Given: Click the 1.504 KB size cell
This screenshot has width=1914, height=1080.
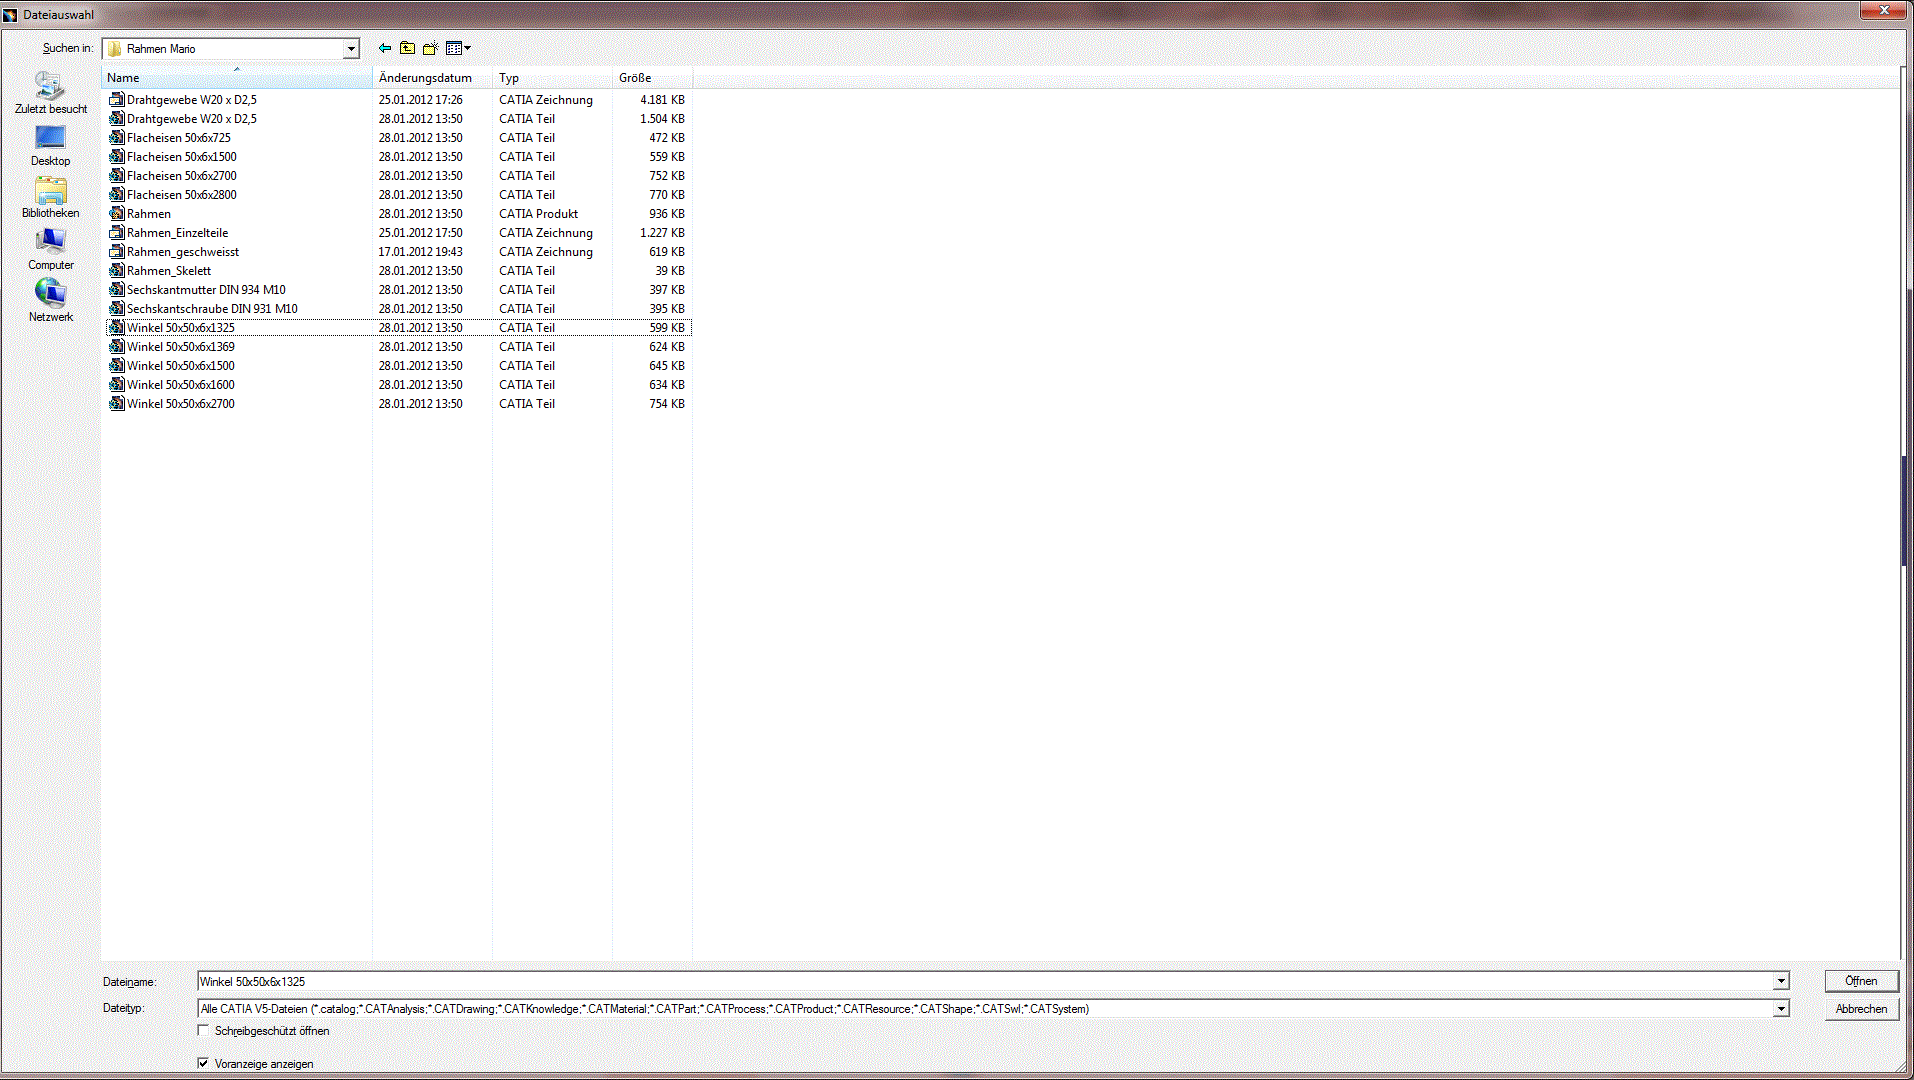Looking at the screenshot, I should pos(662,118).
